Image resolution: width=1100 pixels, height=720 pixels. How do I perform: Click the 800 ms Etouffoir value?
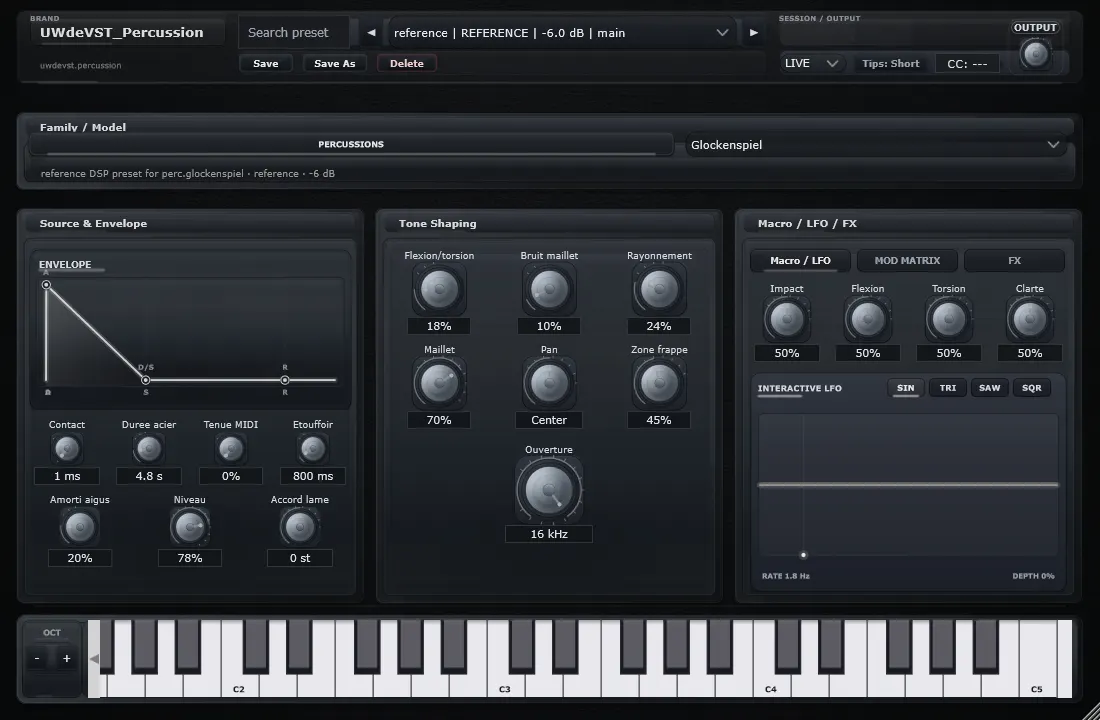coord(313,476)
